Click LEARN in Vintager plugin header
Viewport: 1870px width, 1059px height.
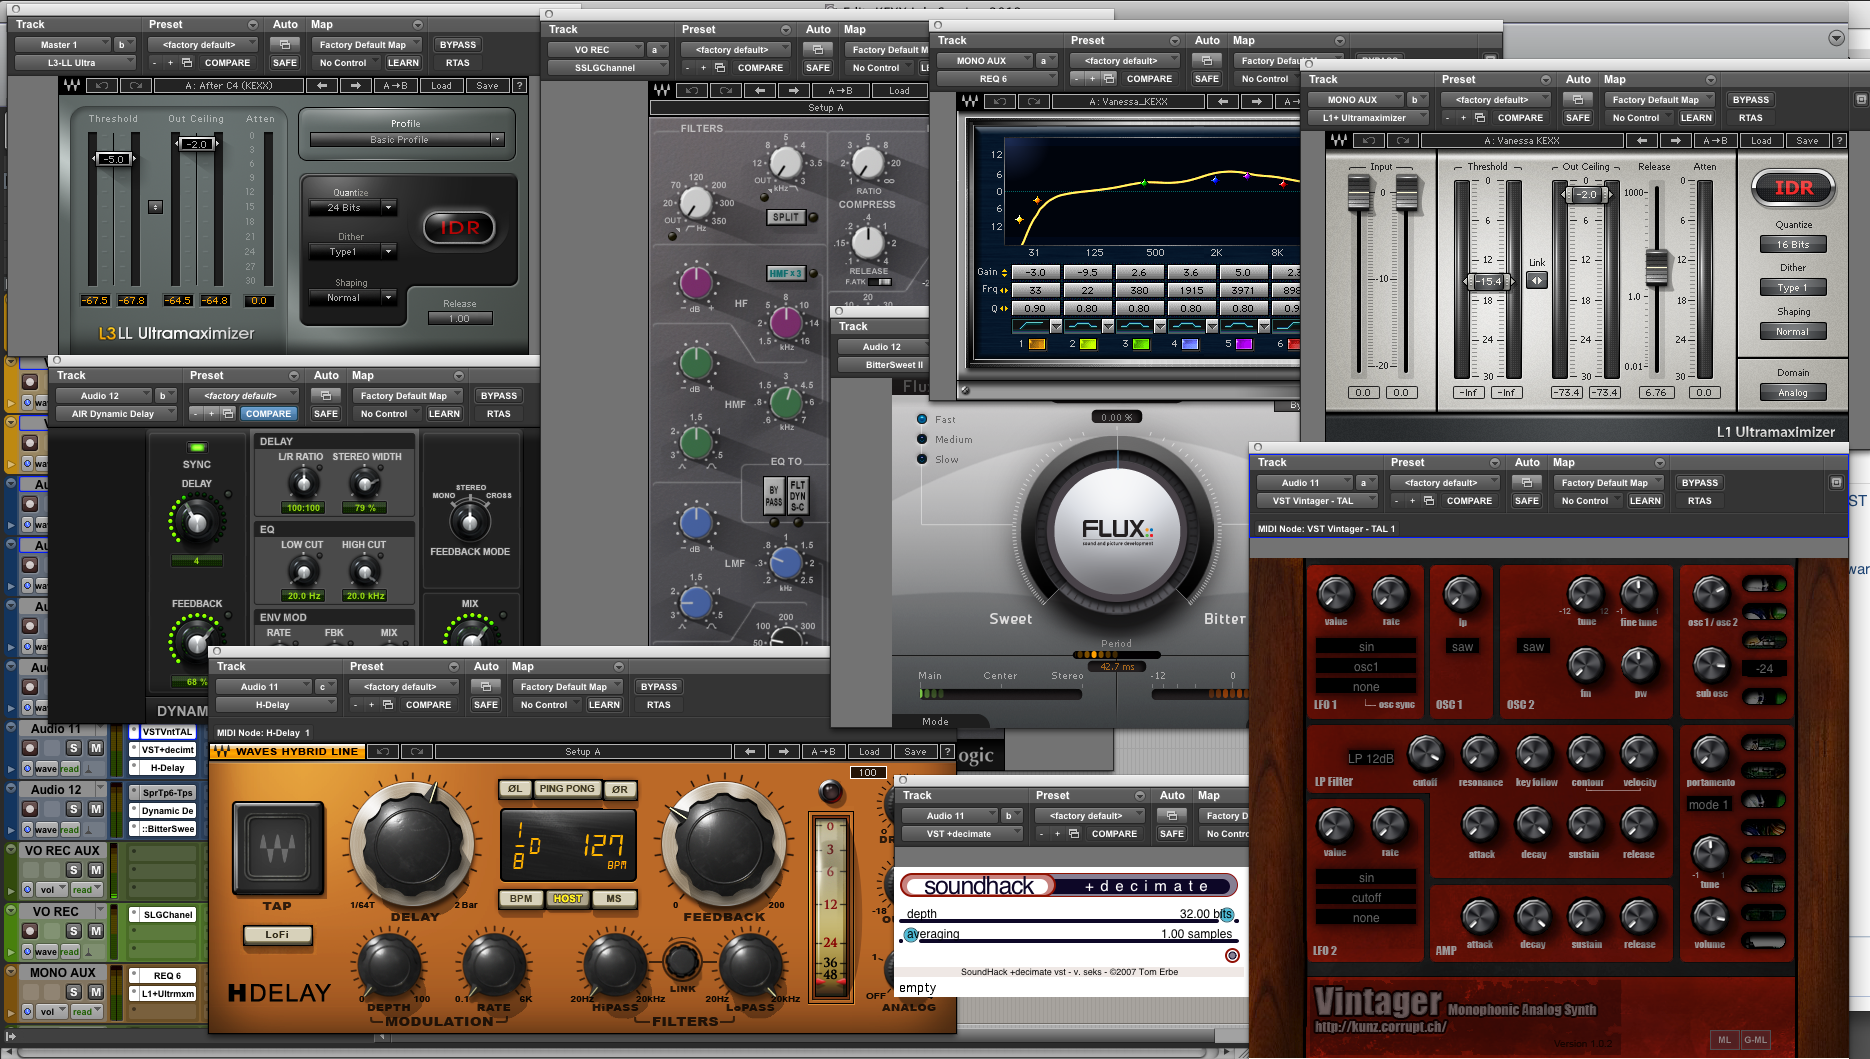pos(1645,501)
